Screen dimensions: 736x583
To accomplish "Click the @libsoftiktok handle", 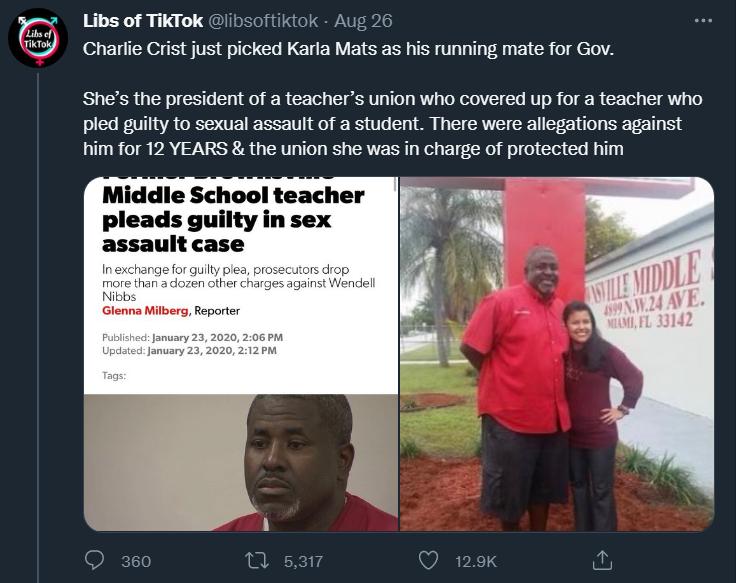I will 263,21.
